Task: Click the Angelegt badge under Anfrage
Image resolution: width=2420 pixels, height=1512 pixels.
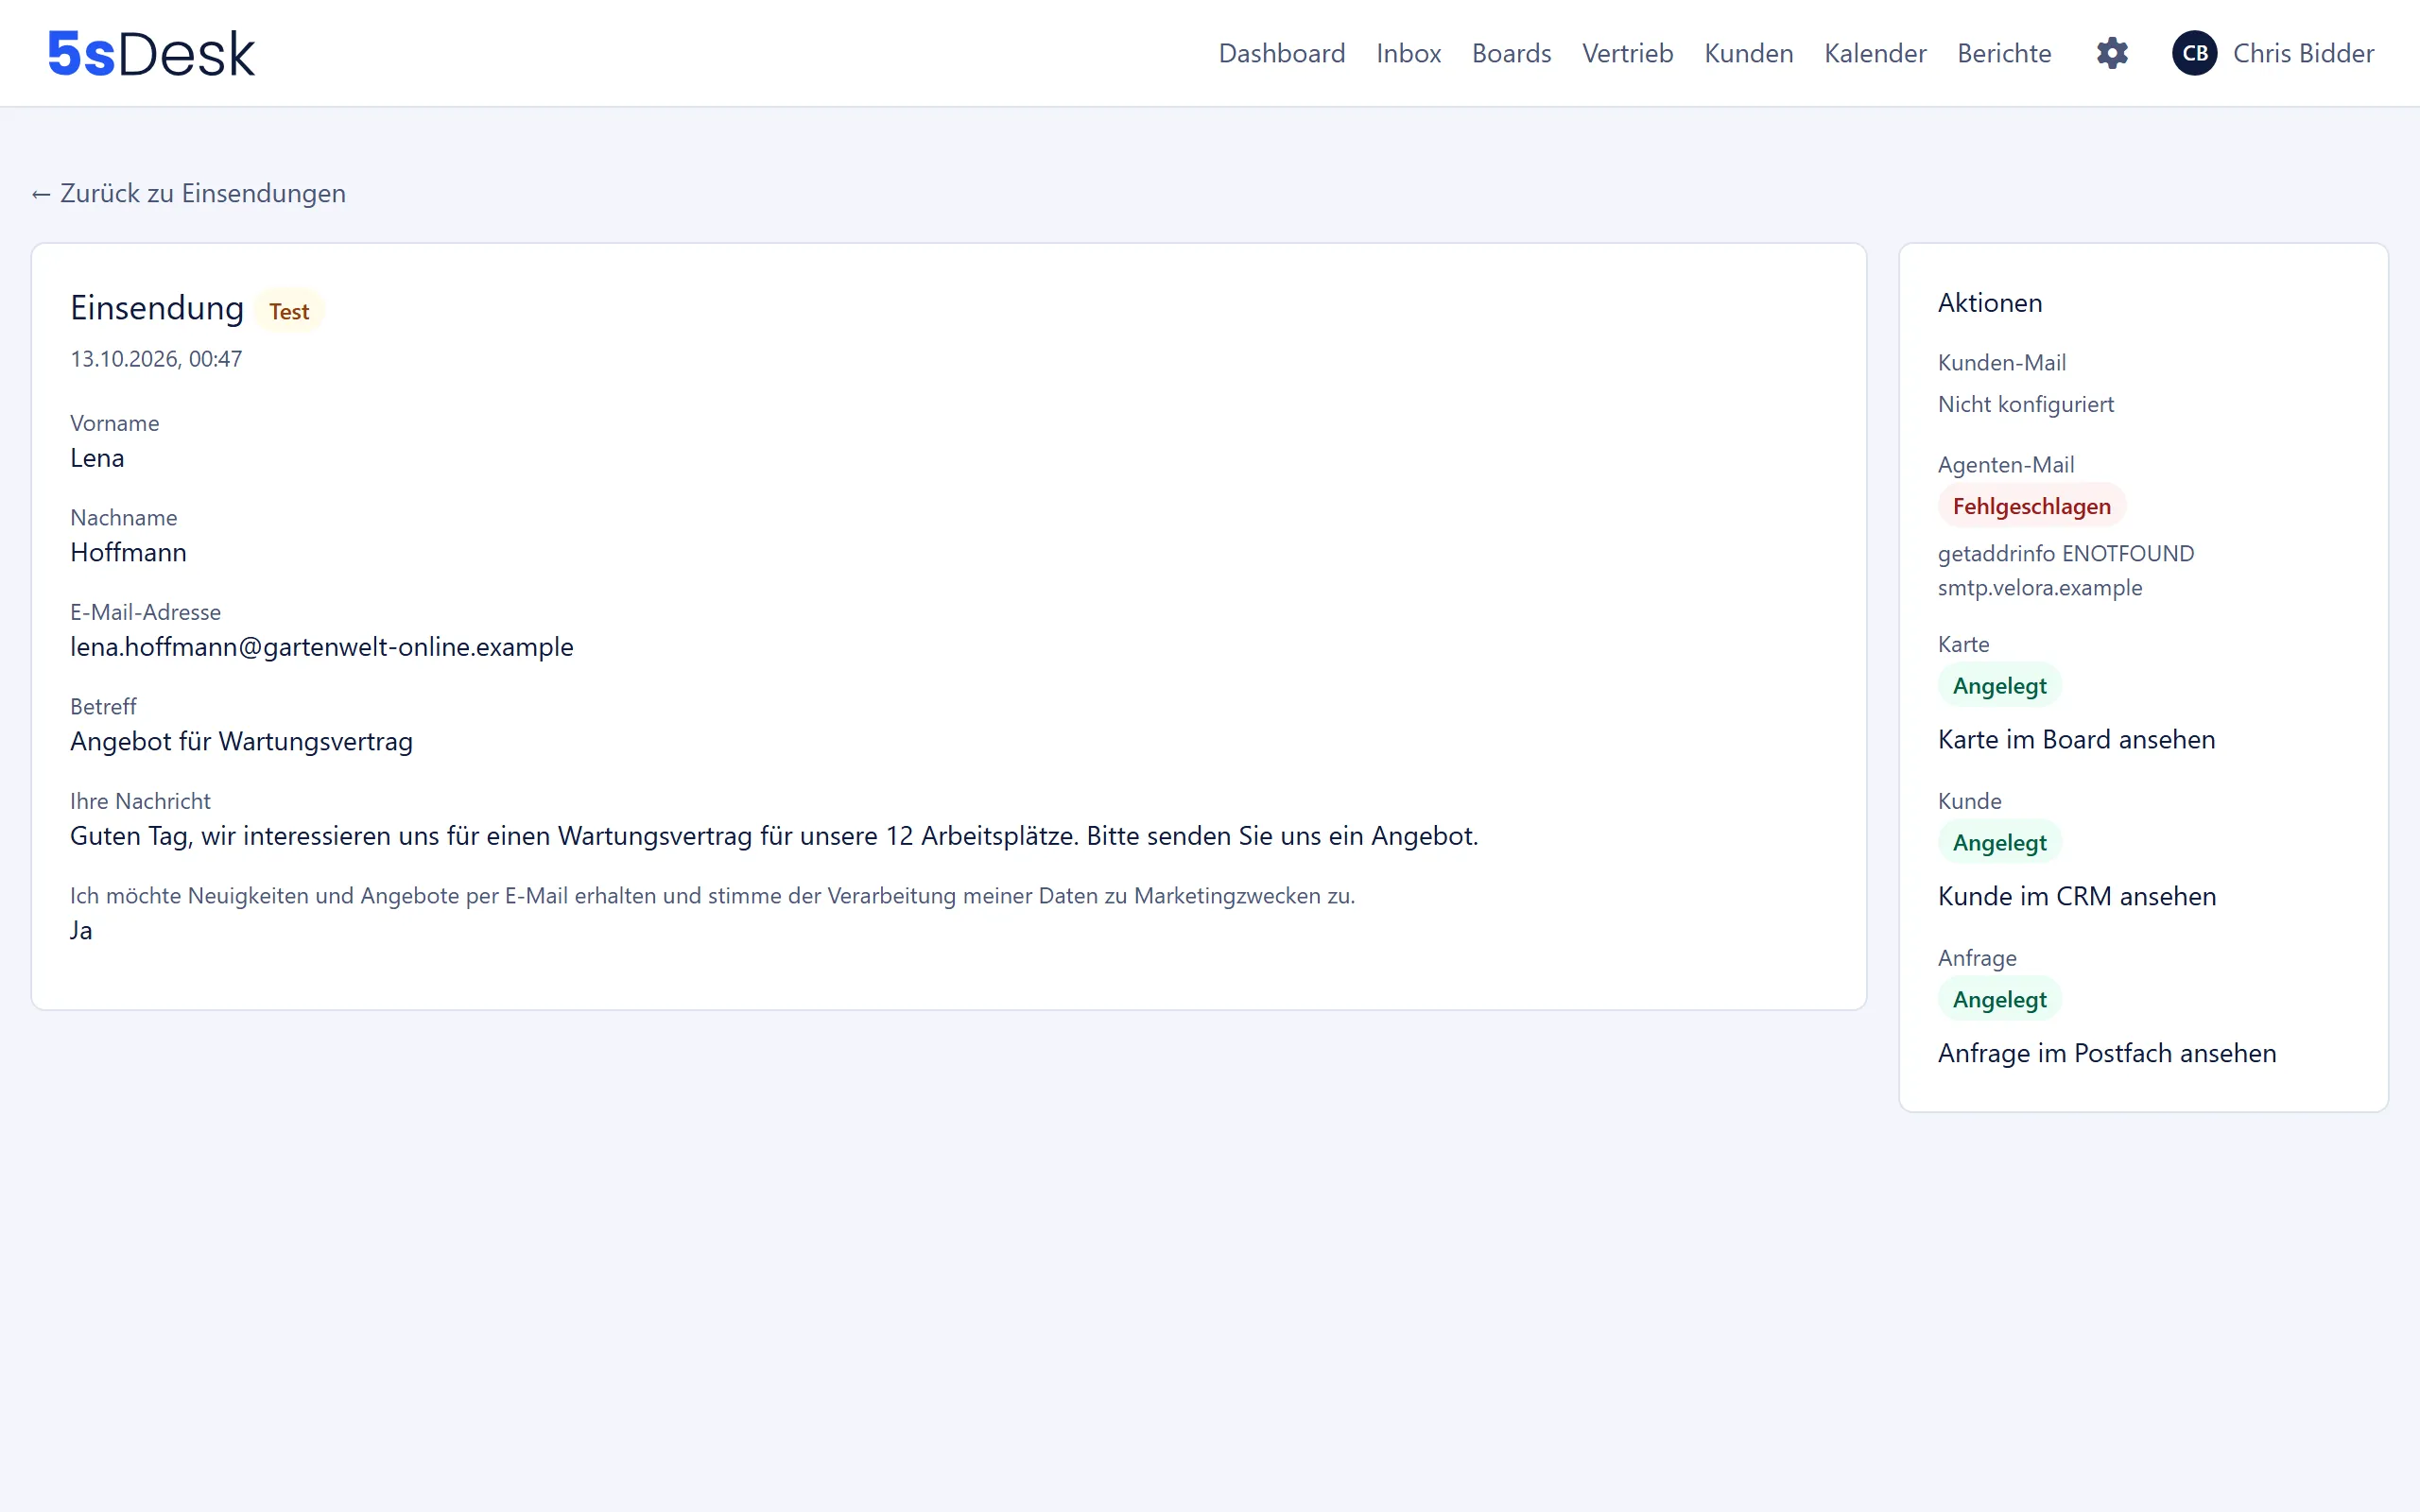Action: pos(1999,999)
